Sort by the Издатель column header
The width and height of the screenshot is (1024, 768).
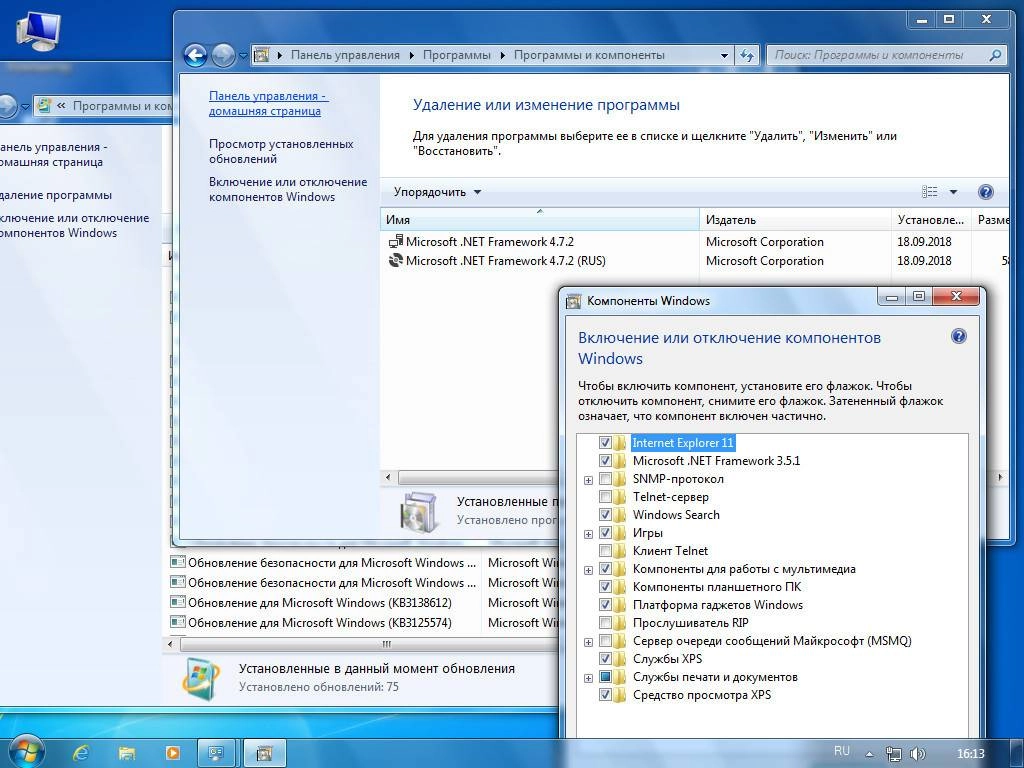[795, 219]
